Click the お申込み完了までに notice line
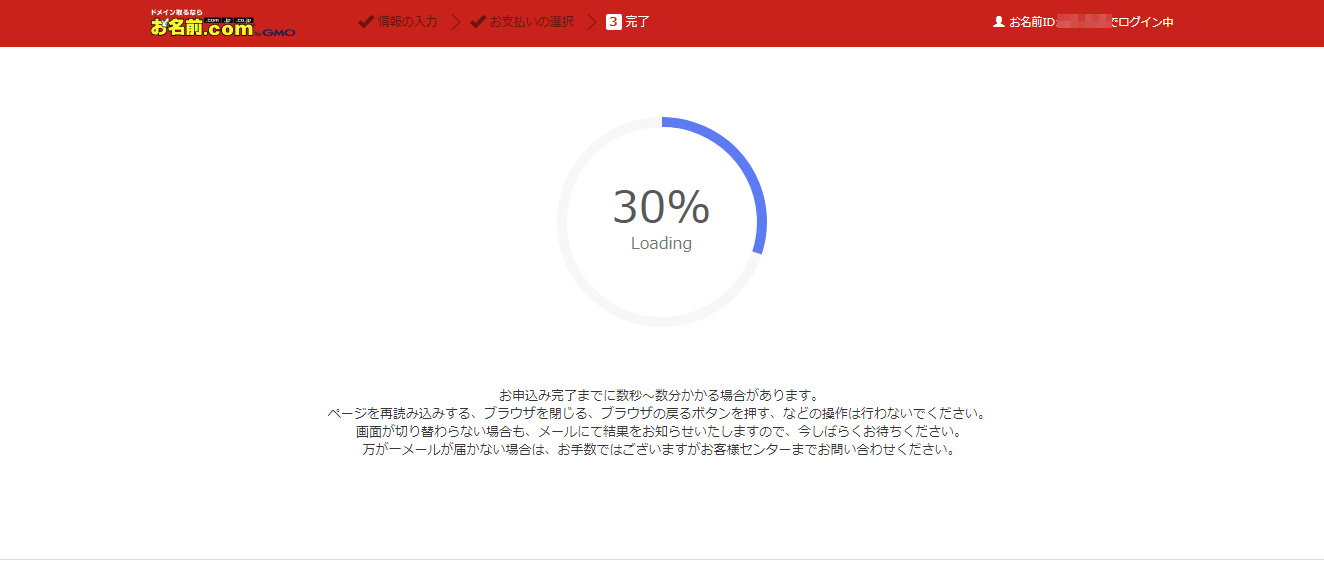 pos(659,395)
